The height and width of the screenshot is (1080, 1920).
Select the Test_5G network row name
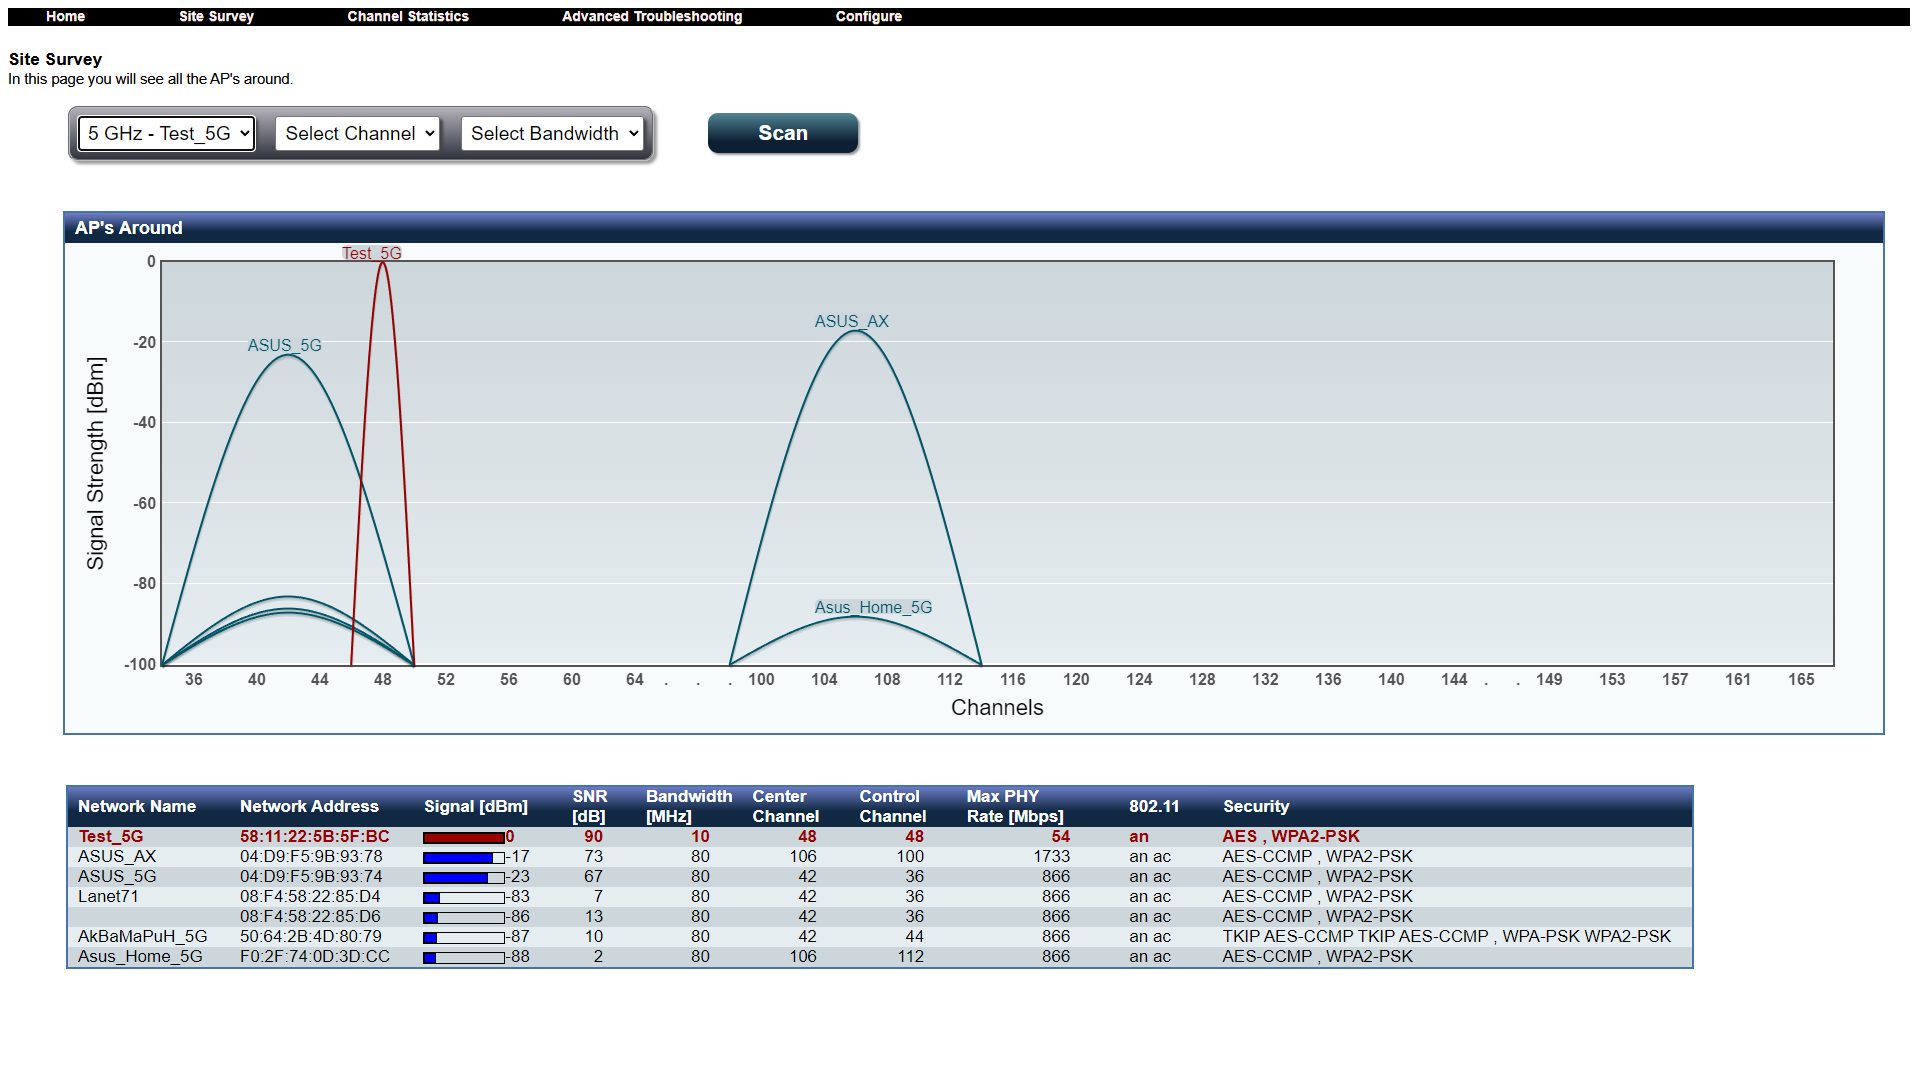point(111,837)
